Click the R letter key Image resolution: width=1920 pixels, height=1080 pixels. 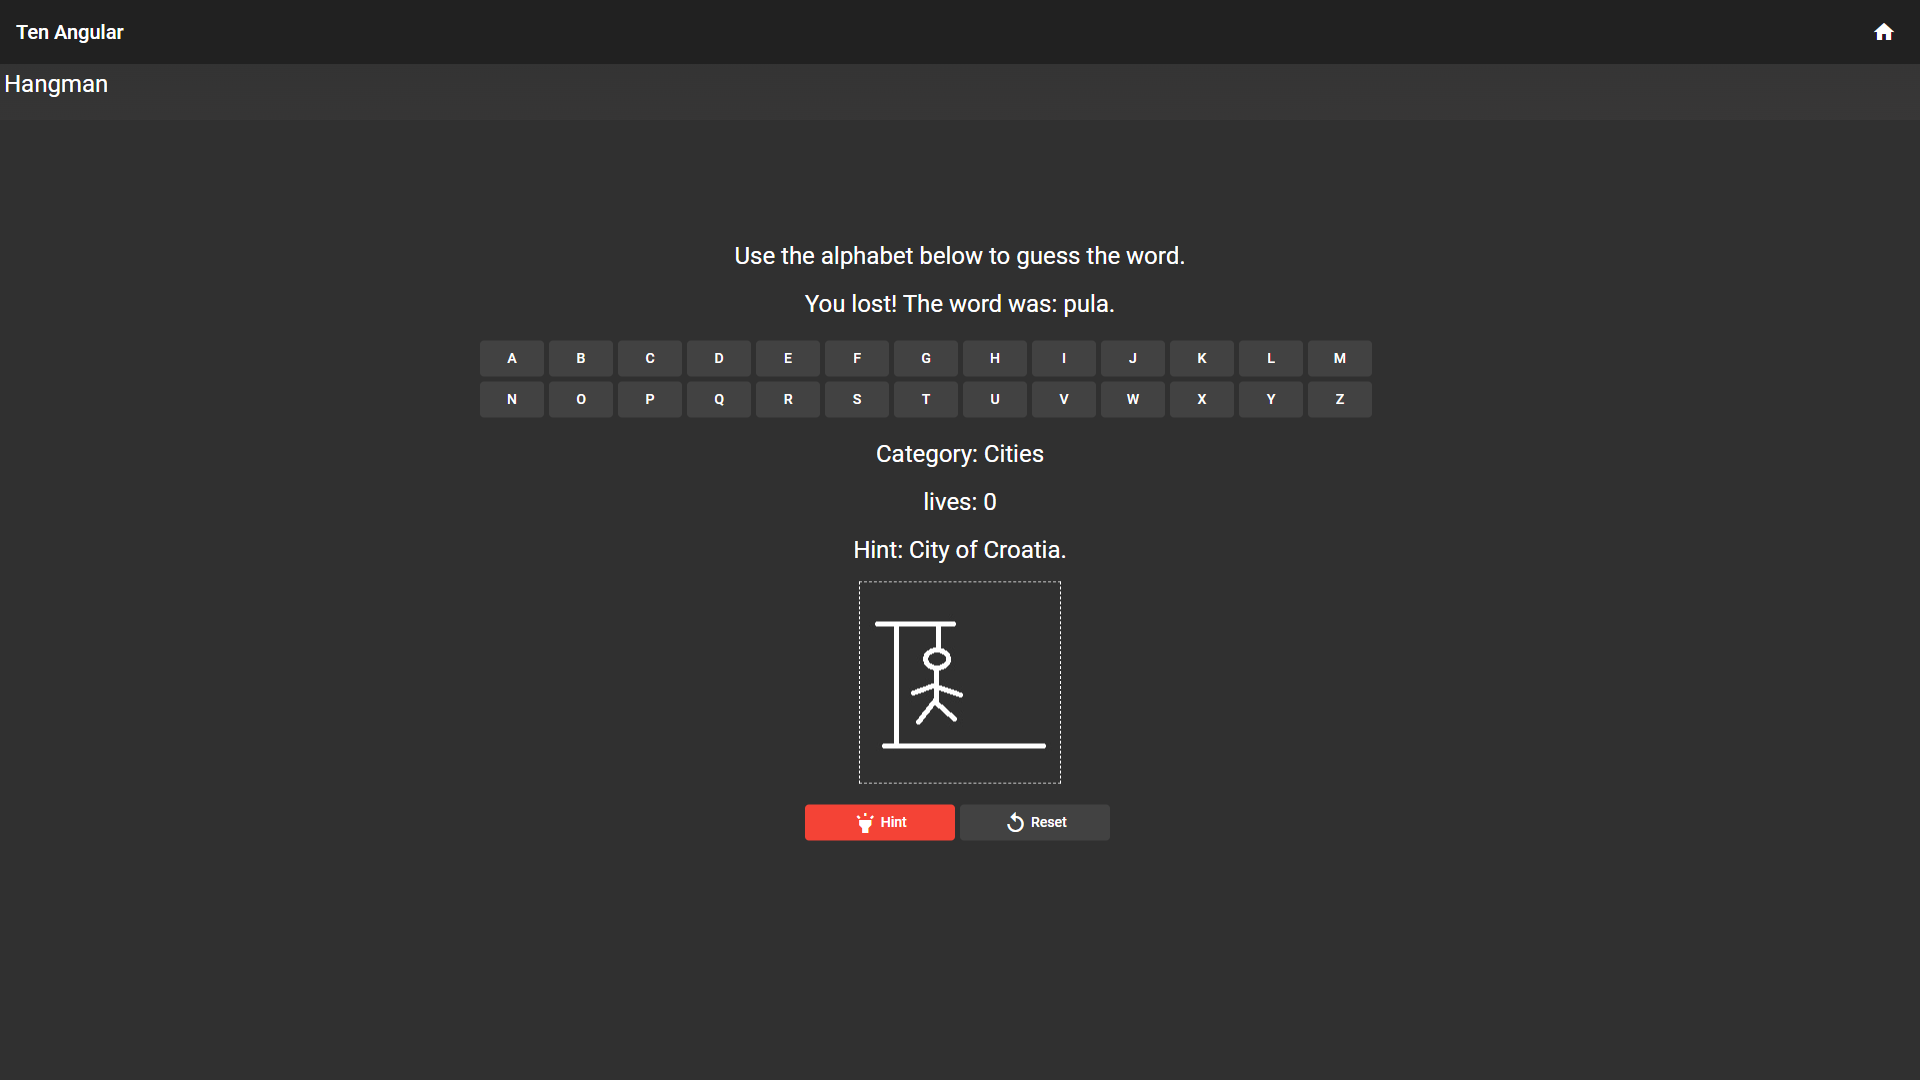[x=788, y=399]
